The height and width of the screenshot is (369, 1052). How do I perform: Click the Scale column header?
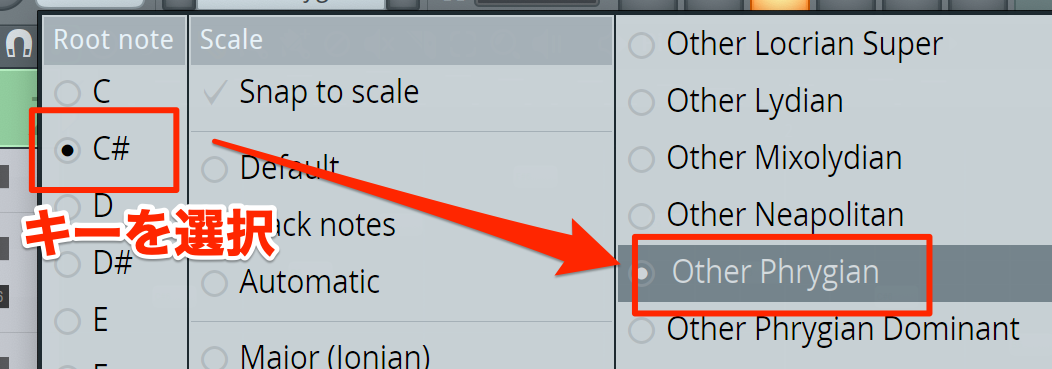[x=401, y=40]
